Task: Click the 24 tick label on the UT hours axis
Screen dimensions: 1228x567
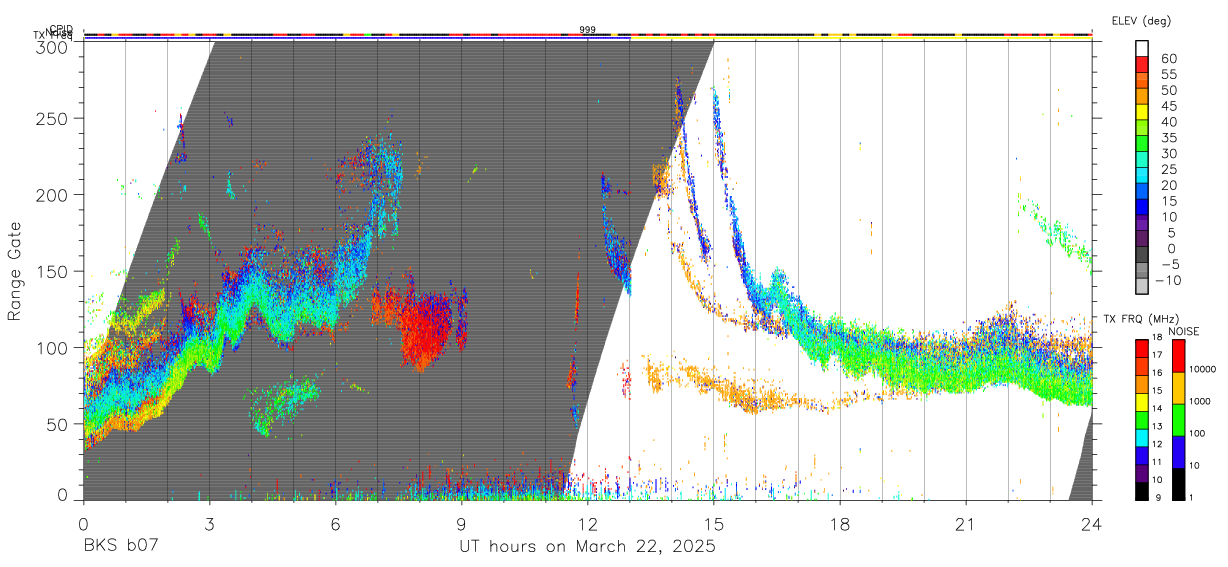Action: click(1092, 523)
